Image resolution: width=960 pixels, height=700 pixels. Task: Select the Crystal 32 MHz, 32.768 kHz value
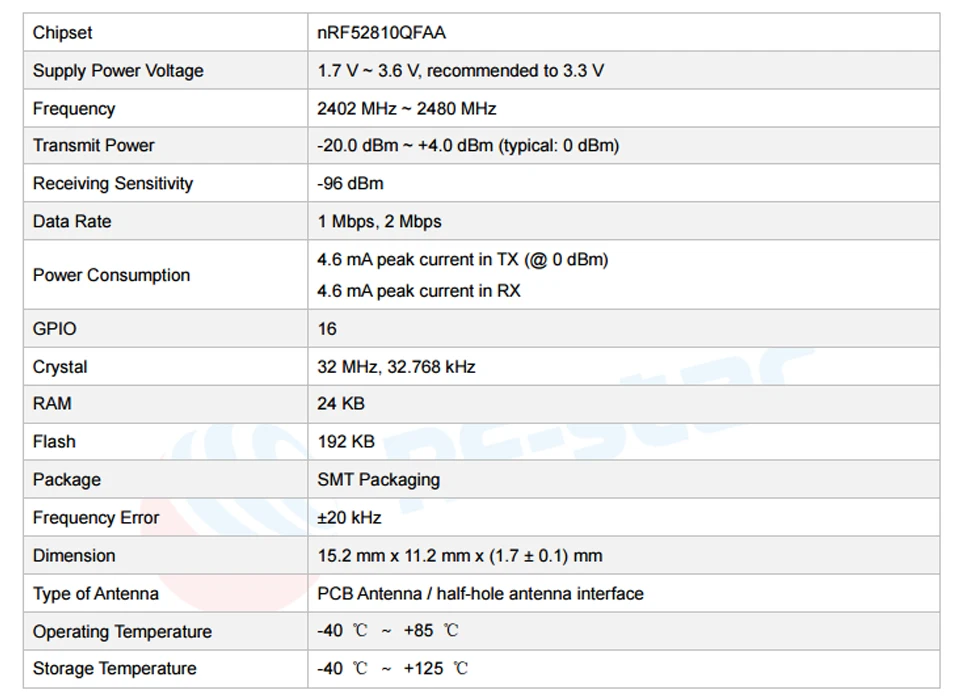click(x=396, y=367)
